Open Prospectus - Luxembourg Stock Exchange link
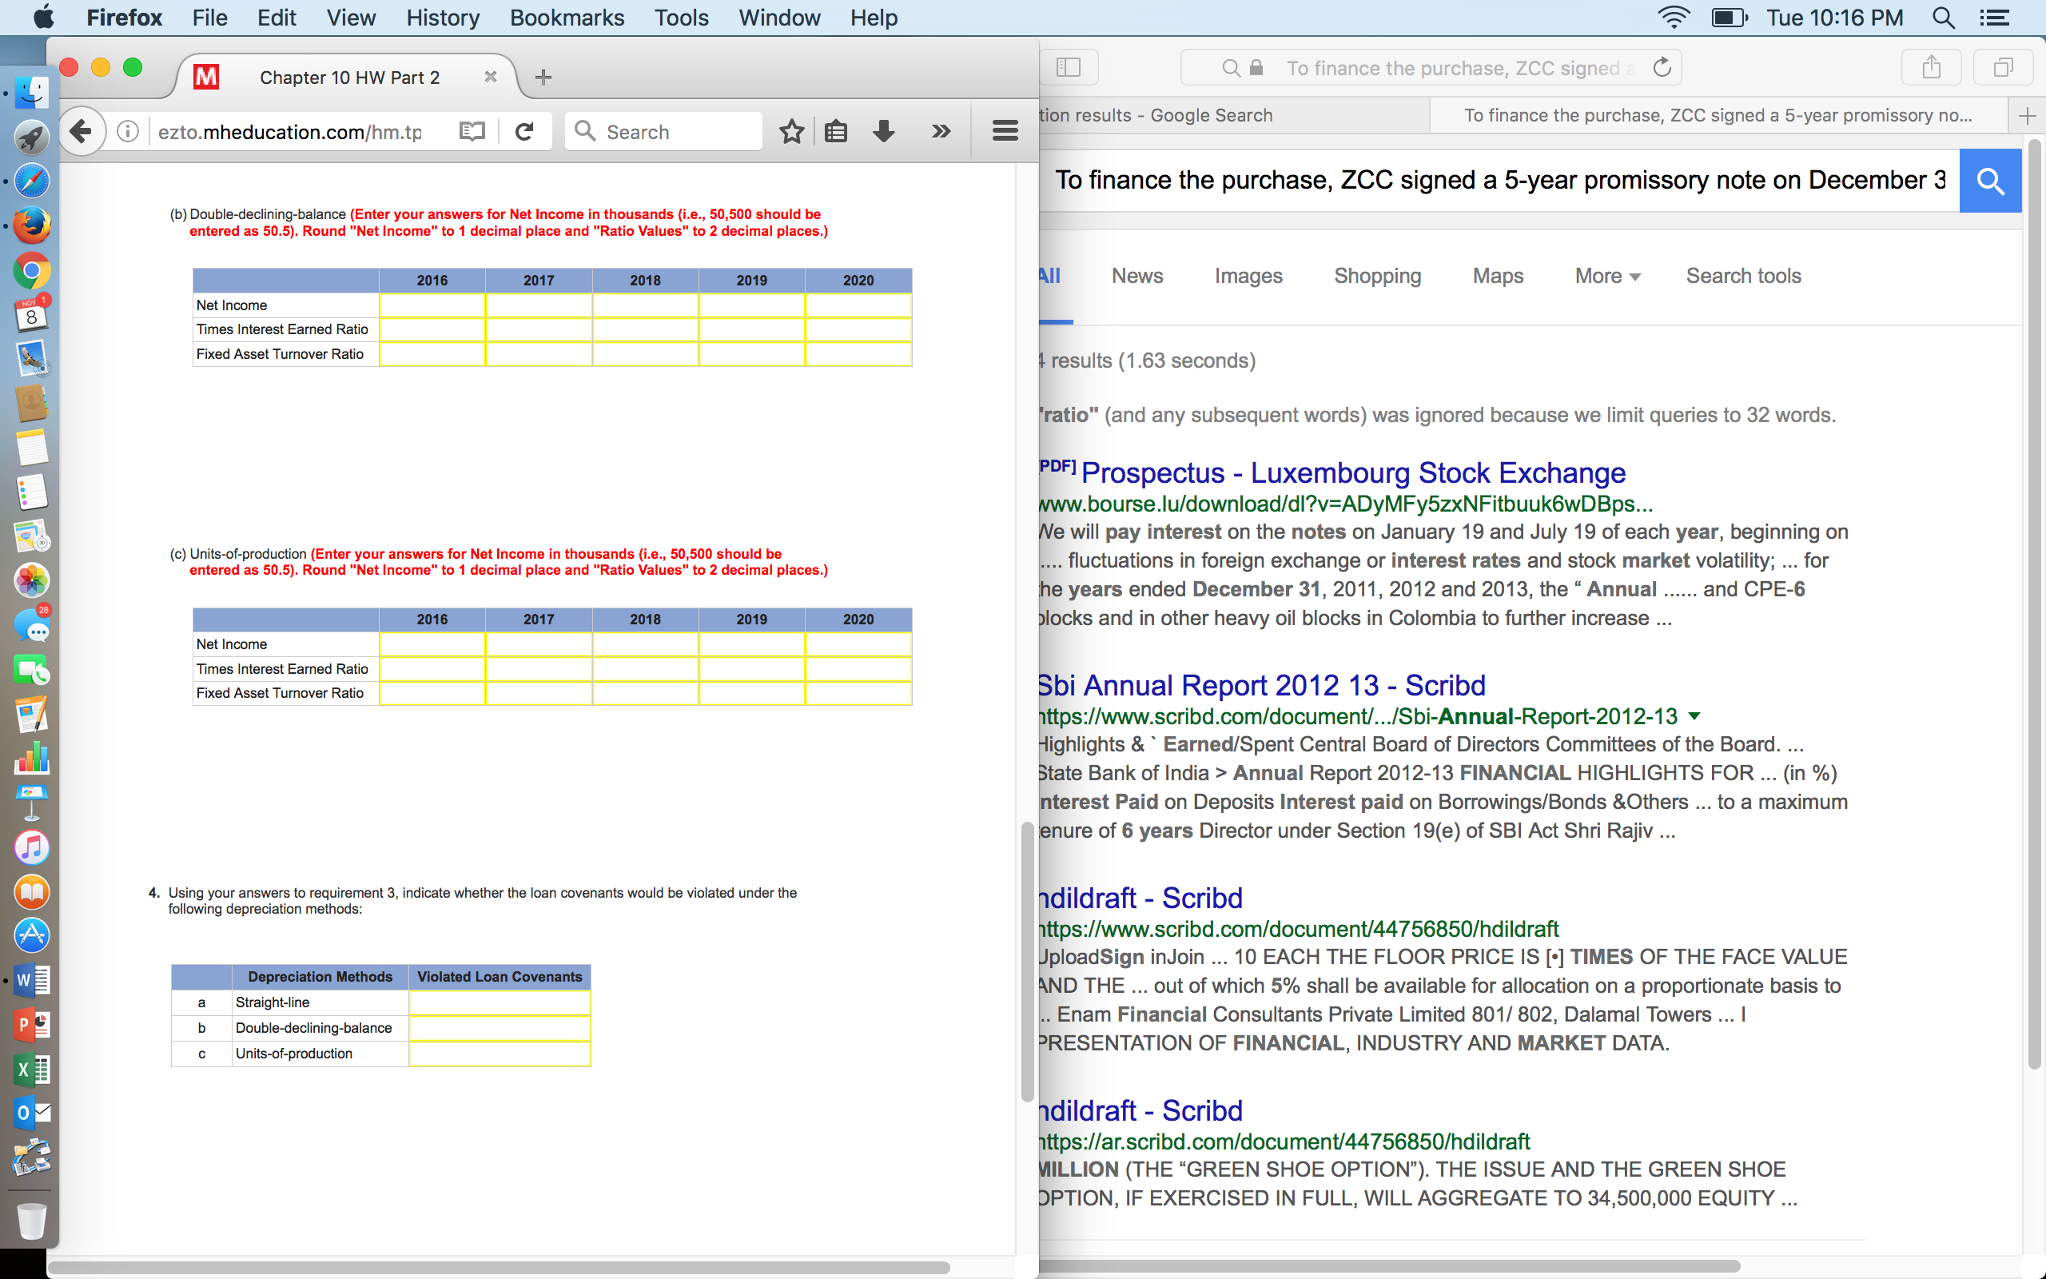Image resolution: width=2046 pixels, height=1279 pixels. click(x=1353, y=473)
